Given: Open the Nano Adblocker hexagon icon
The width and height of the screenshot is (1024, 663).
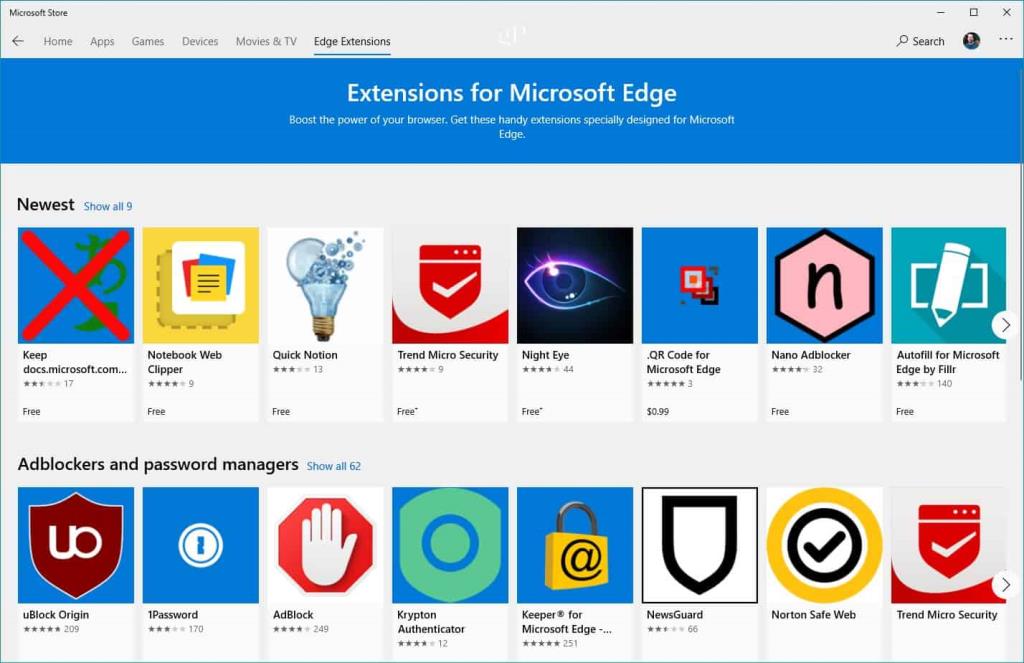Looking at the screenshot, I should [824, 285].
